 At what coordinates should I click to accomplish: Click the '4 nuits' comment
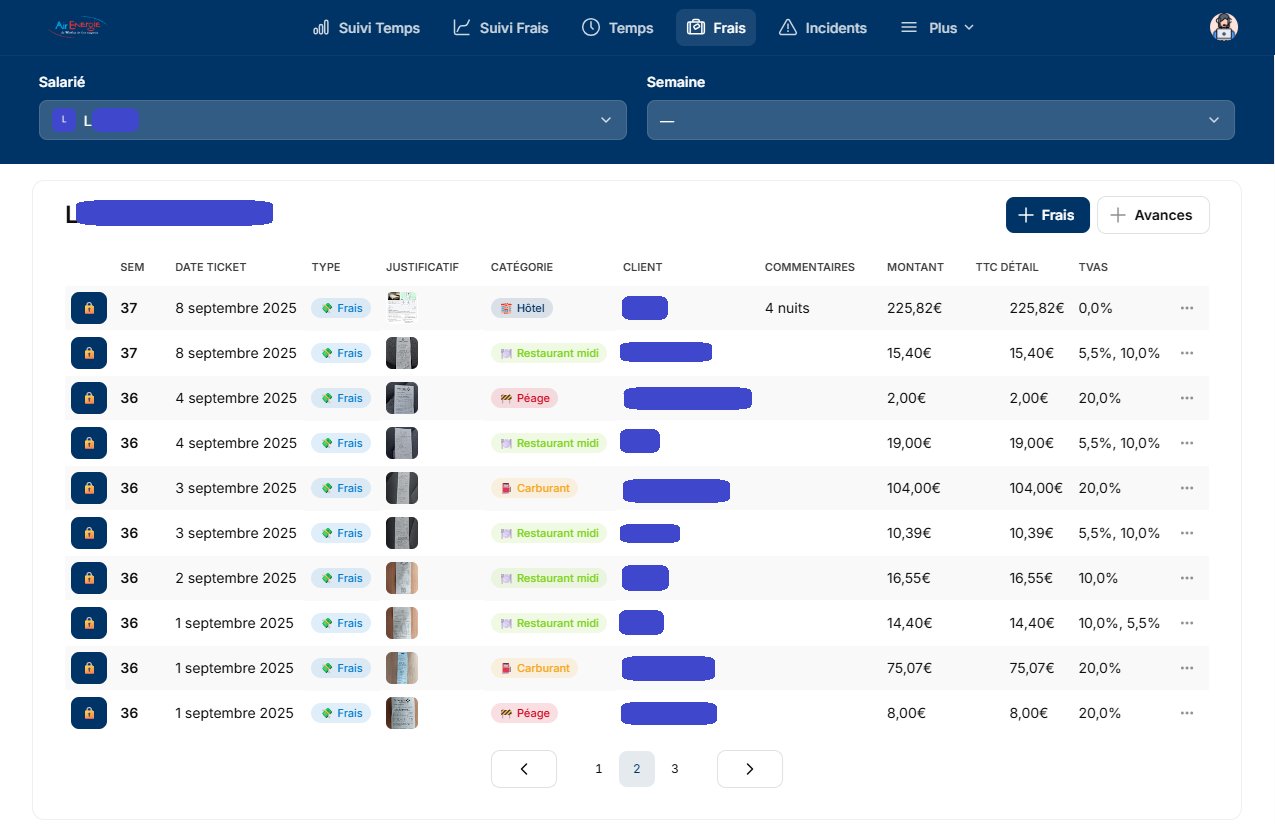pyautogui.click(x=787, y=308)
